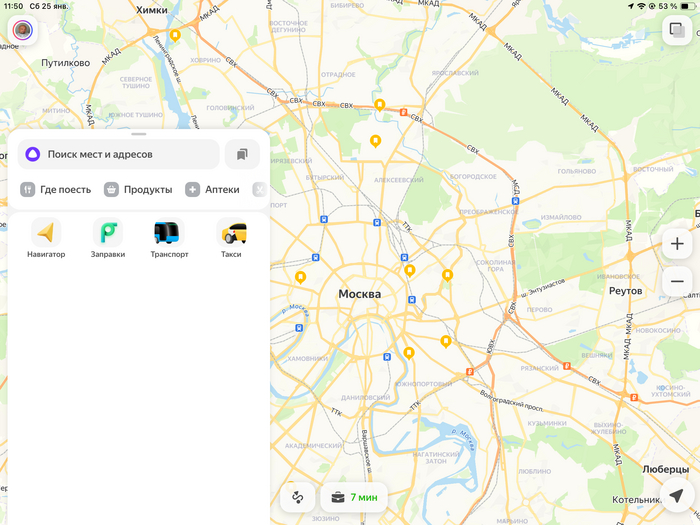The image size is (700, 525).
Task: Tap the search panel drag handle
Action: pyautogui.click(x=139, y=134)
